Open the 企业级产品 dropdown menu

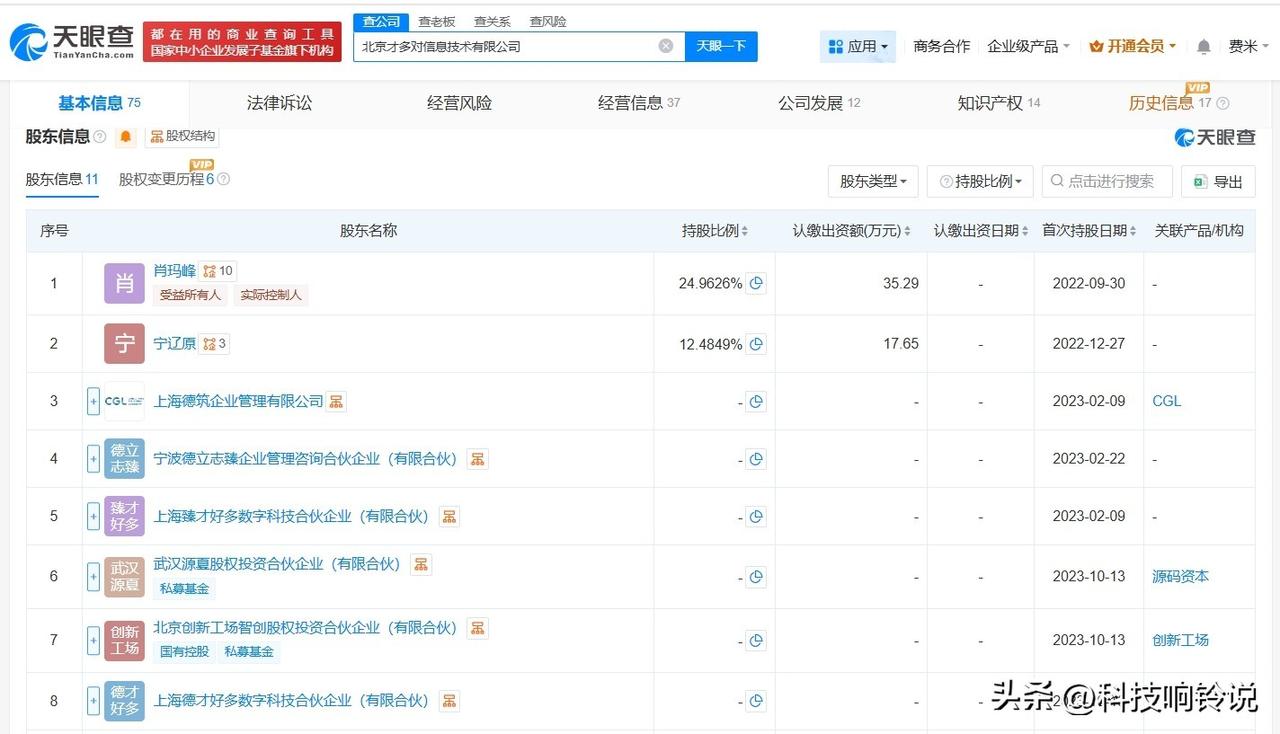tap(1028, 46)
